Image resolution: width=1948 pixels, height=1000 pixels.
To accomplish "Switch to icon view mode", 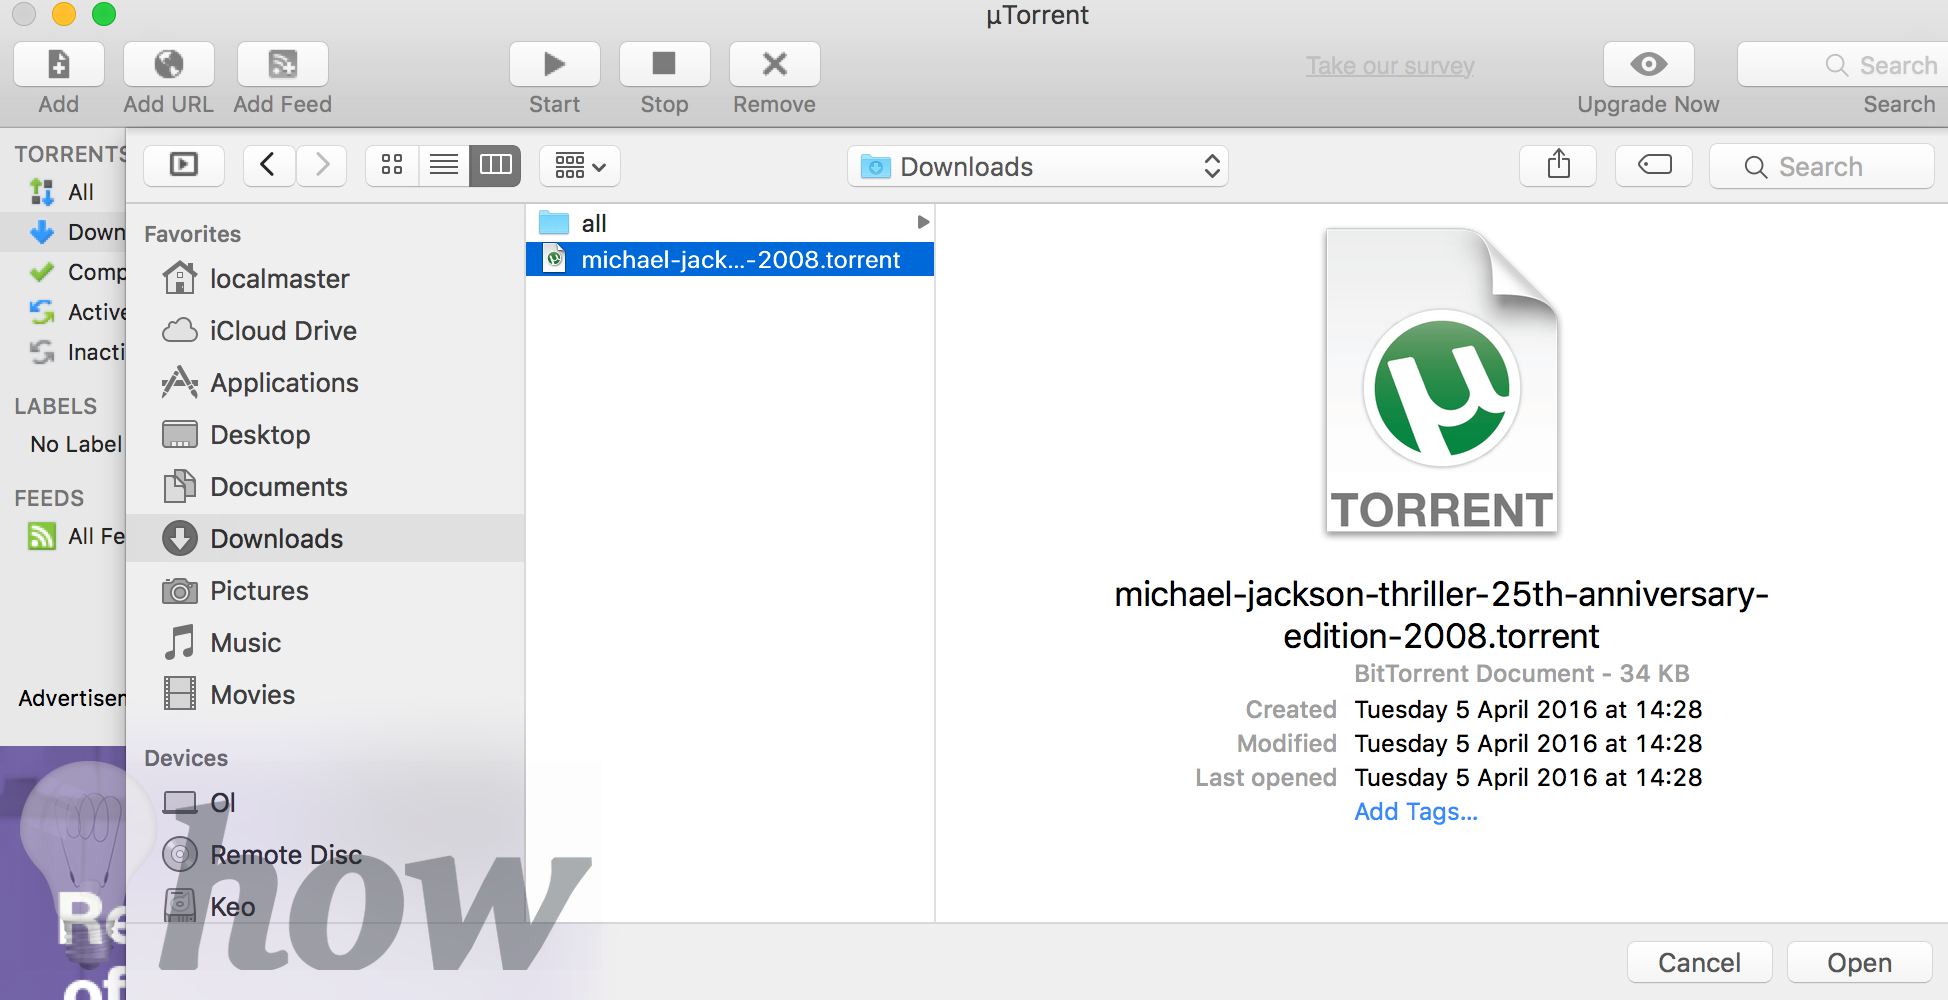I will 392,165.
